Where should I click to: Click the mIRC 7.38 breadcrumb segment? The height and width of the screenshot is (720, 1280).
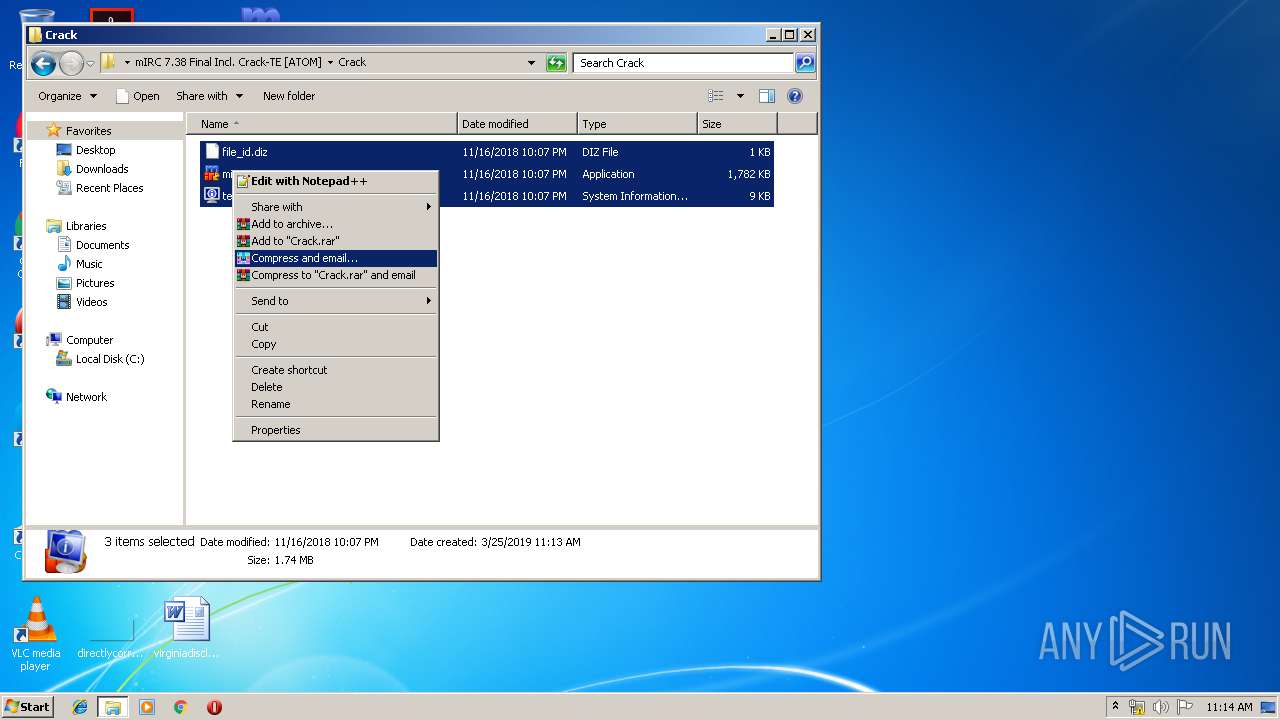(228, 62)
